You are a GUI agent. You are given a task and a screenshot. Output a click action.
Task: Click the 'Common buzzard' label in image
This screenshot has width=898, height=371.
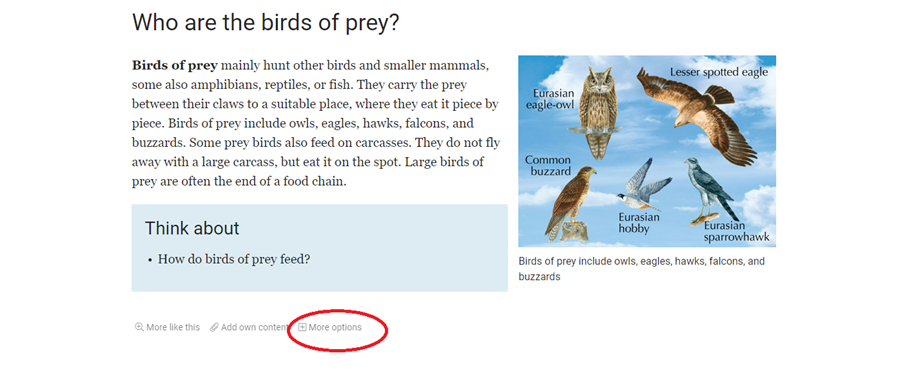click(548, 165)
